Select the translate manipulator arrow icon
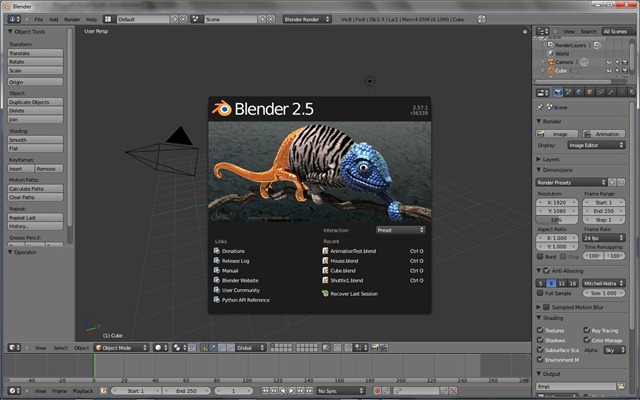 pyautogui.click(x=213, y=348)
